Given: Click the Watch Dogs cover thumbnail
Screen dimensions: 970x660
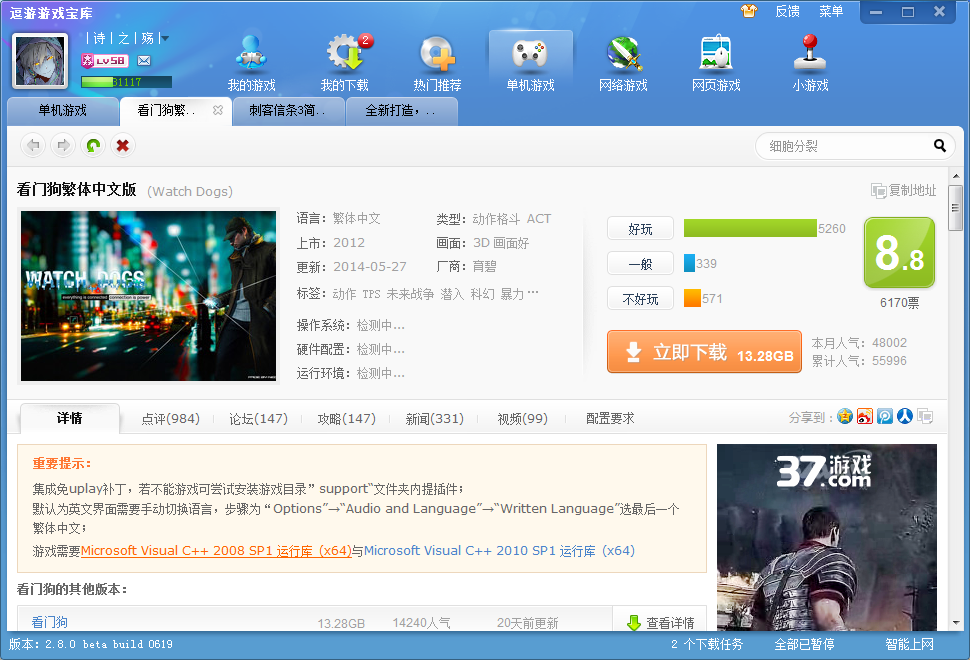Looking at the screenshot, I should [148, 296].
